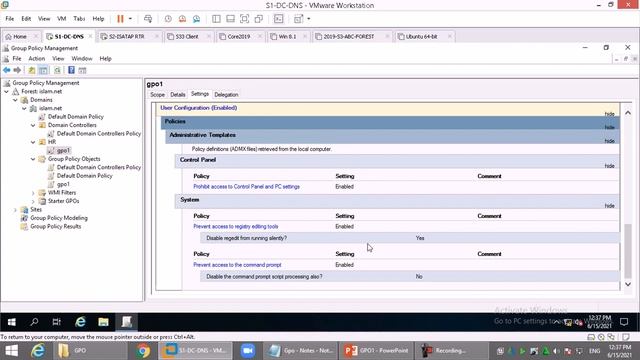Open VMware File menu
Screen dimensions: 640x360
click(9, 19)
